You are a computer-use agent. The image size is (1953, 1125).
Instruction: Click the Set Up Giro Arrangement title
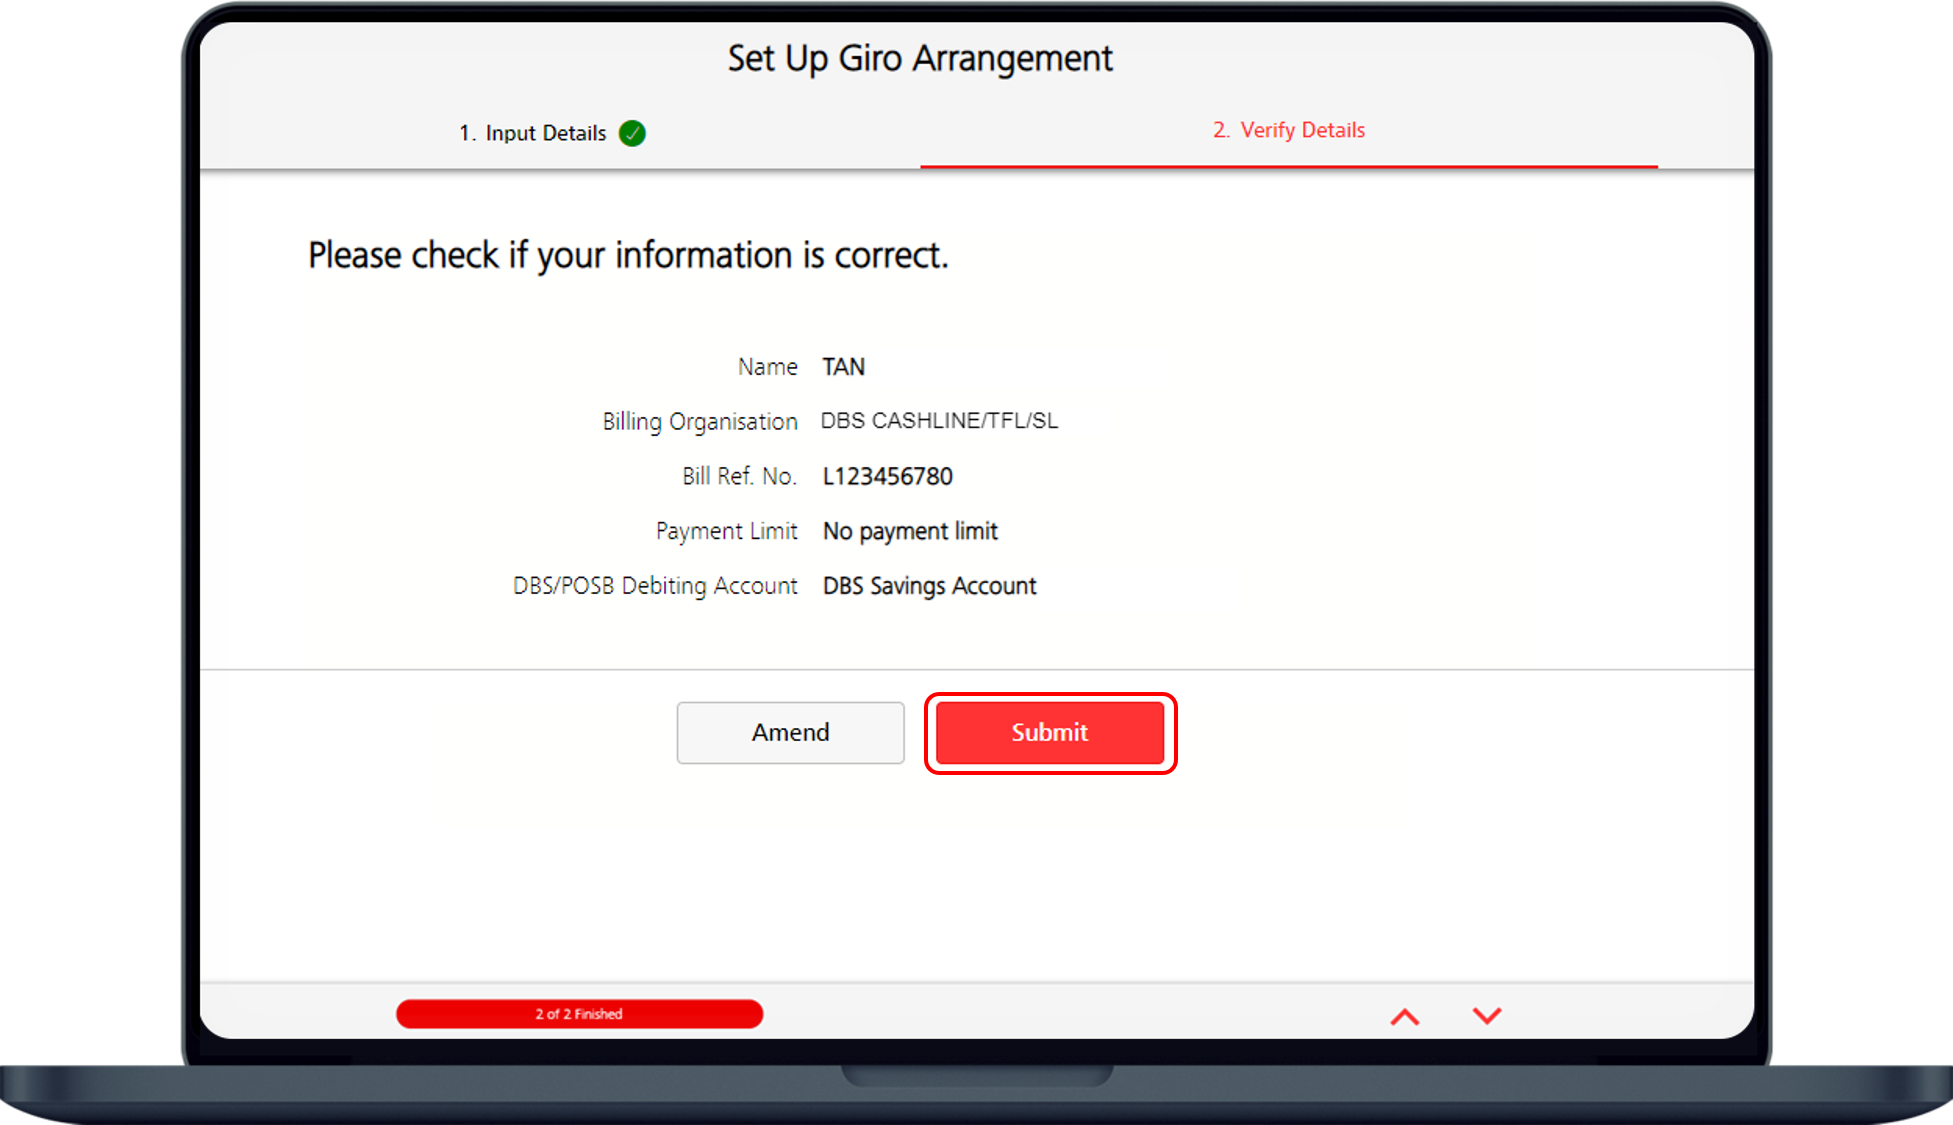click(x=920, y=59)
